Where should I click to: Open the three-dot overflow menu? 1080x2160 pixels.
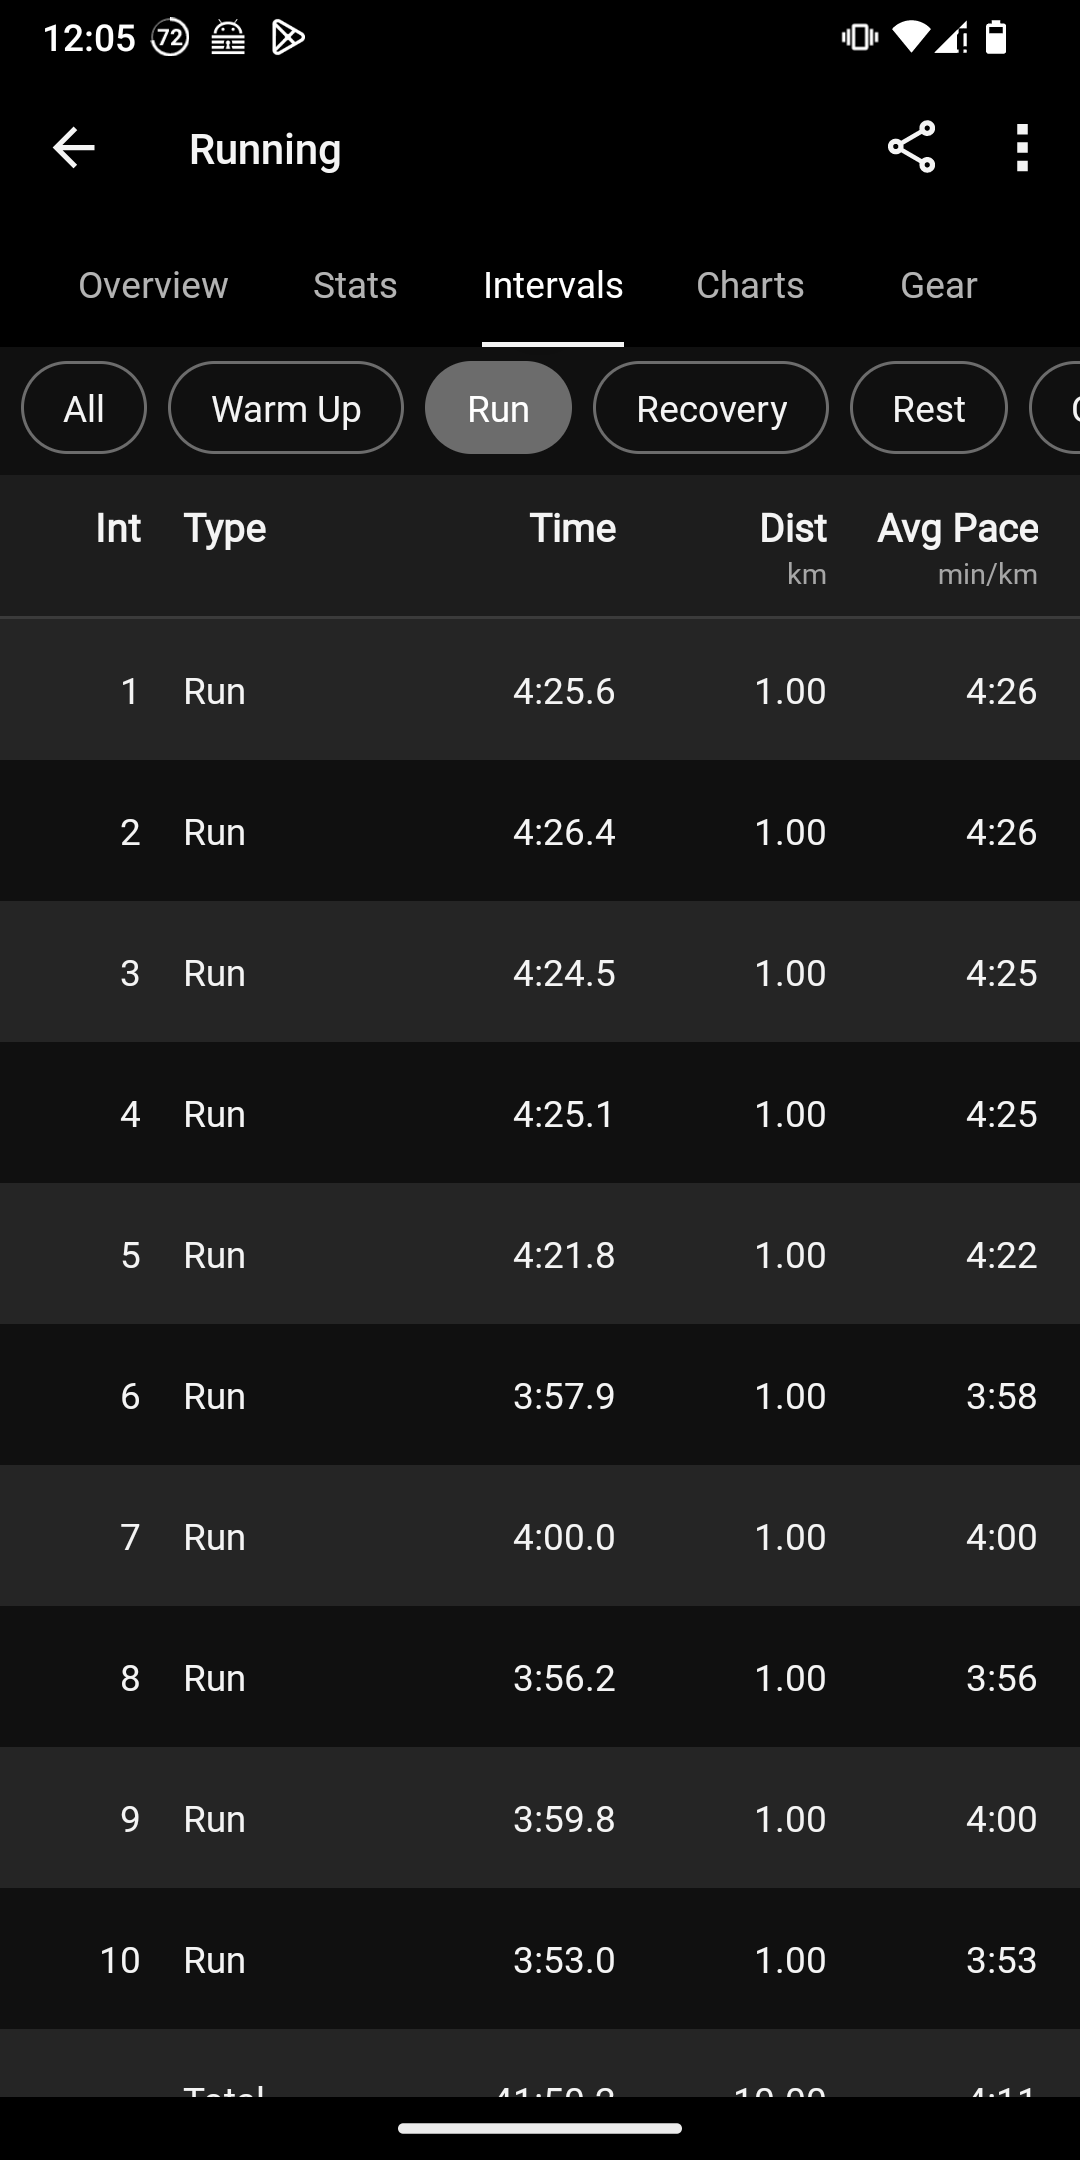coord(1021,148)
